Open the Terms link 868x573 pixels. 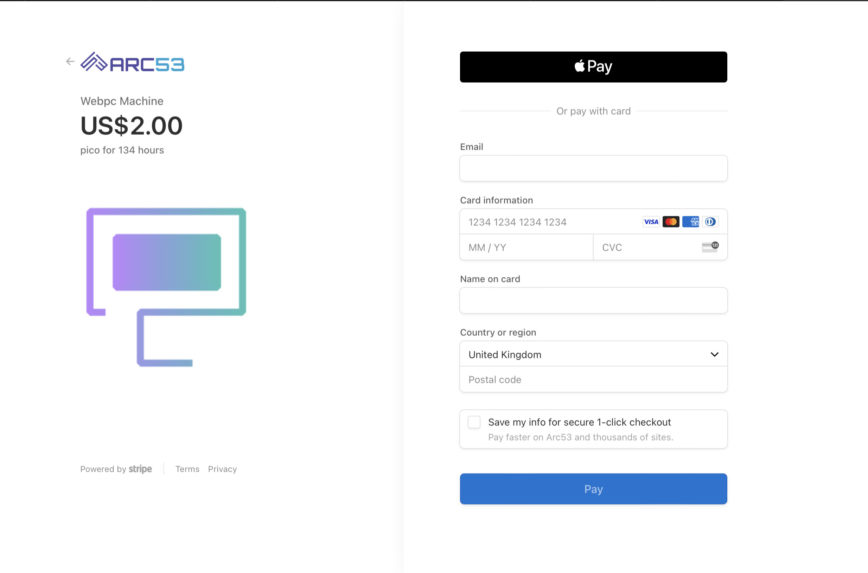point(187,469)
